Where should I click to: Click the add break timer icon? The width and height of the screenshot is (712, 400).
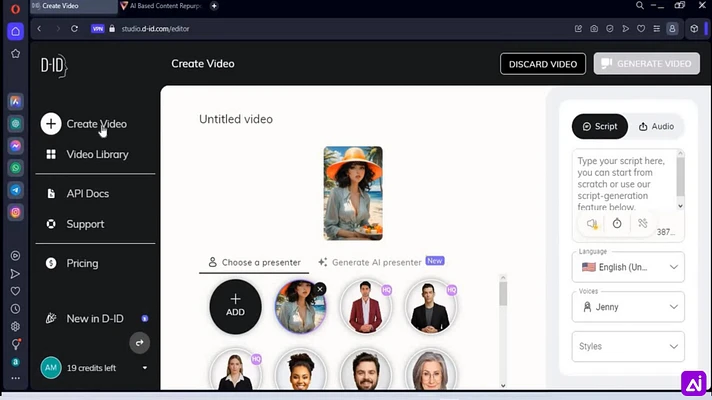pos(617,223)
